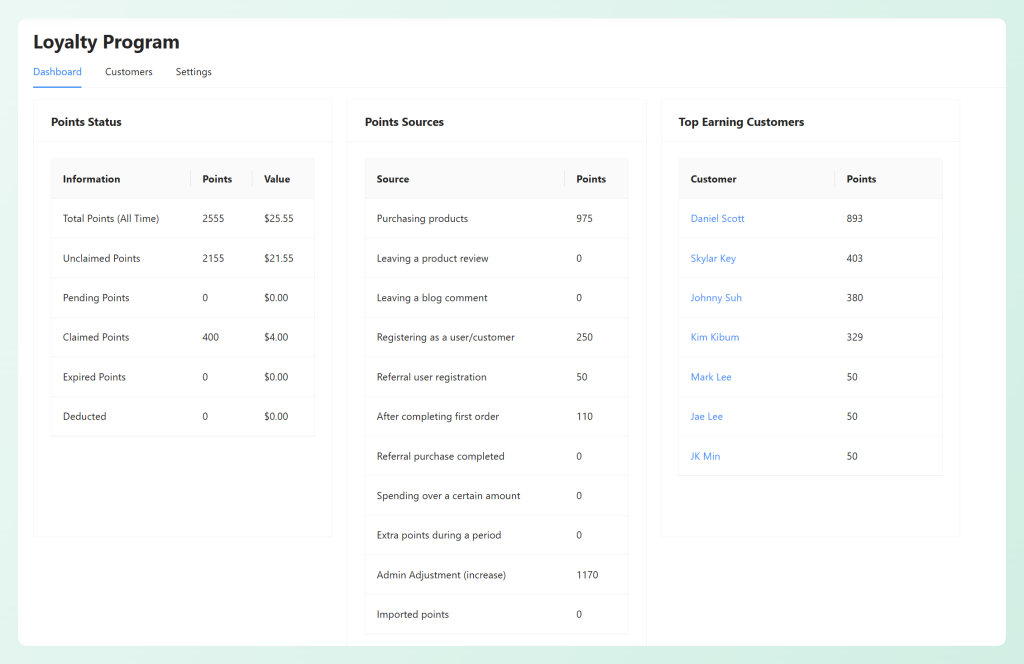View Skylar Key's customer details
The width and height of the screenshot is (1024, 664).
point(713,258)
